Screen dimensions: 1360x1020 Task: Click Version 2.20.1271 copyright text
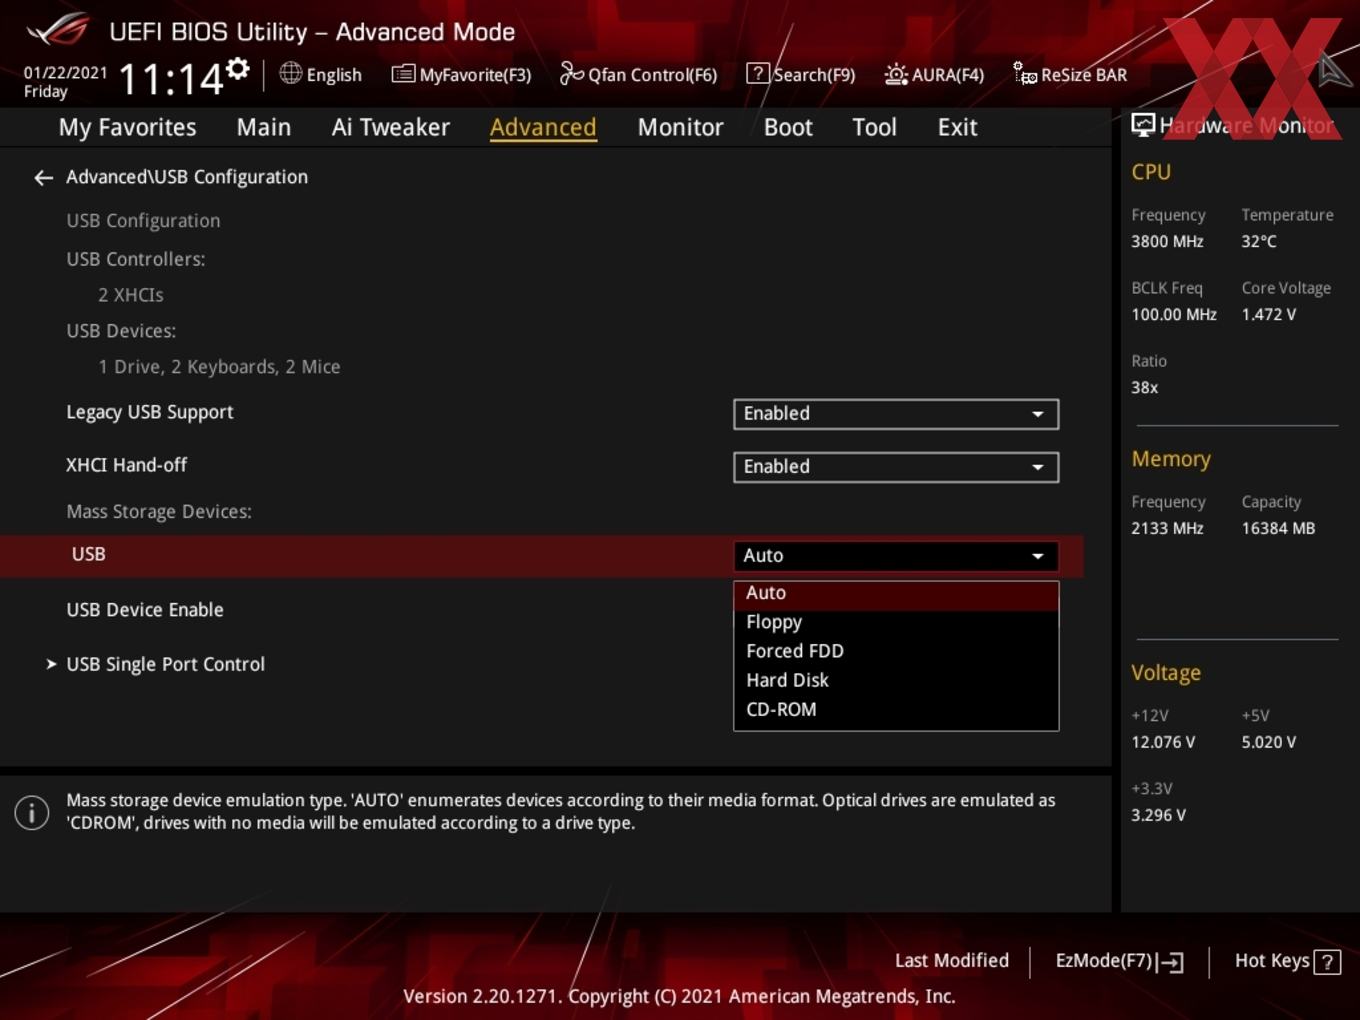point(679,996)
